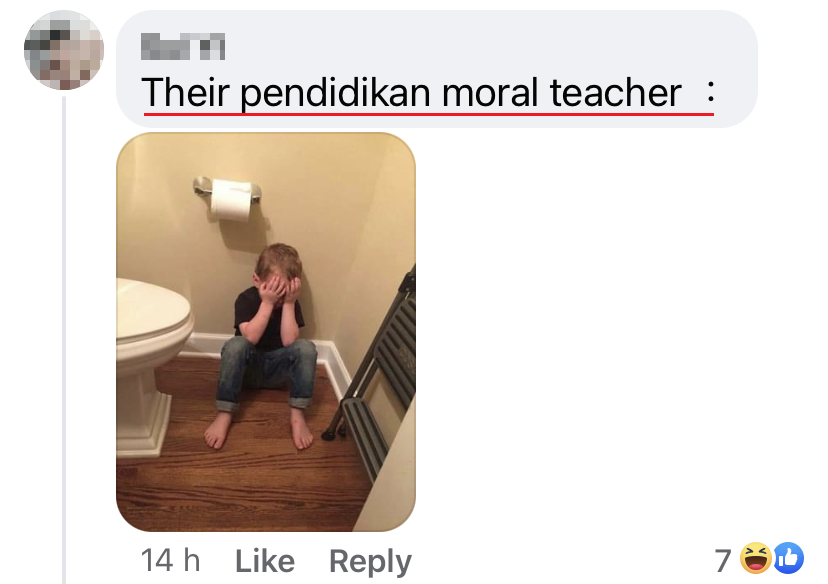Click the blue thumbs-up reaction icon
828x584 pixels.
[789, 558]
